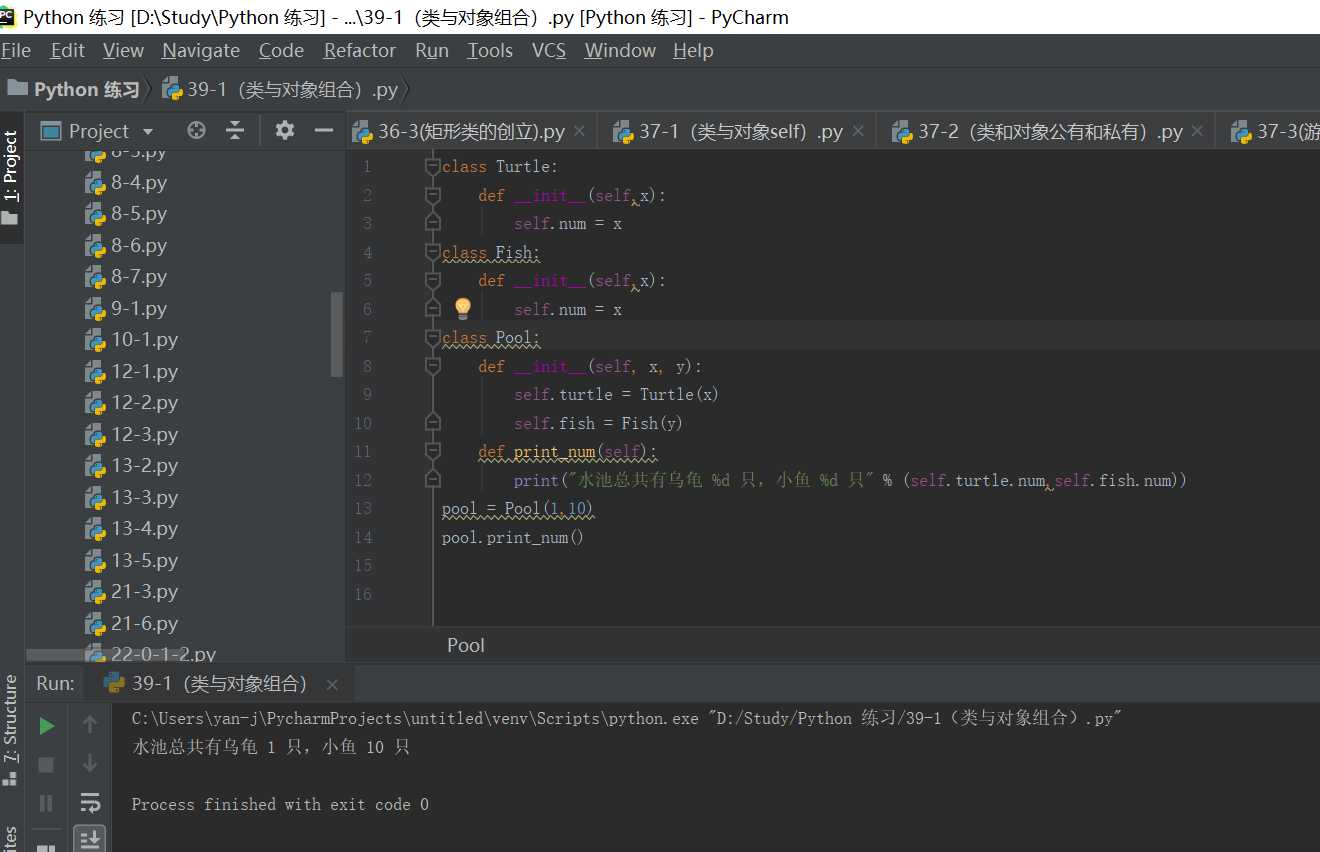Open the Window menu

coord(620,50)
